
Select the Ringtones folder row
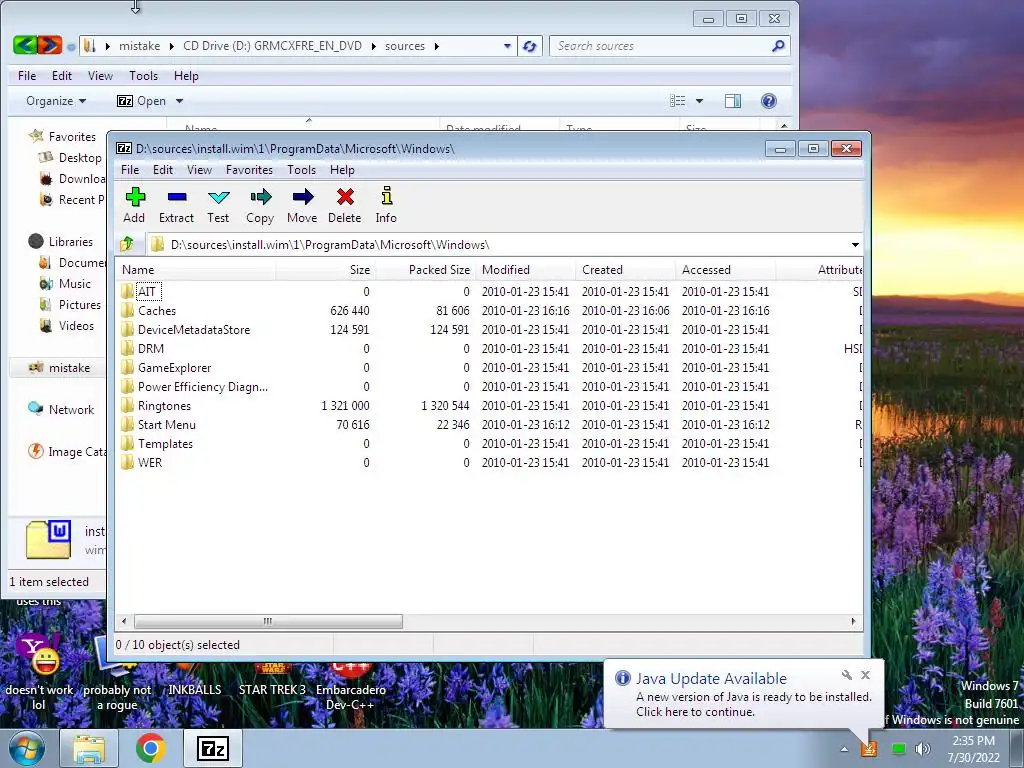tap(490, 406)
